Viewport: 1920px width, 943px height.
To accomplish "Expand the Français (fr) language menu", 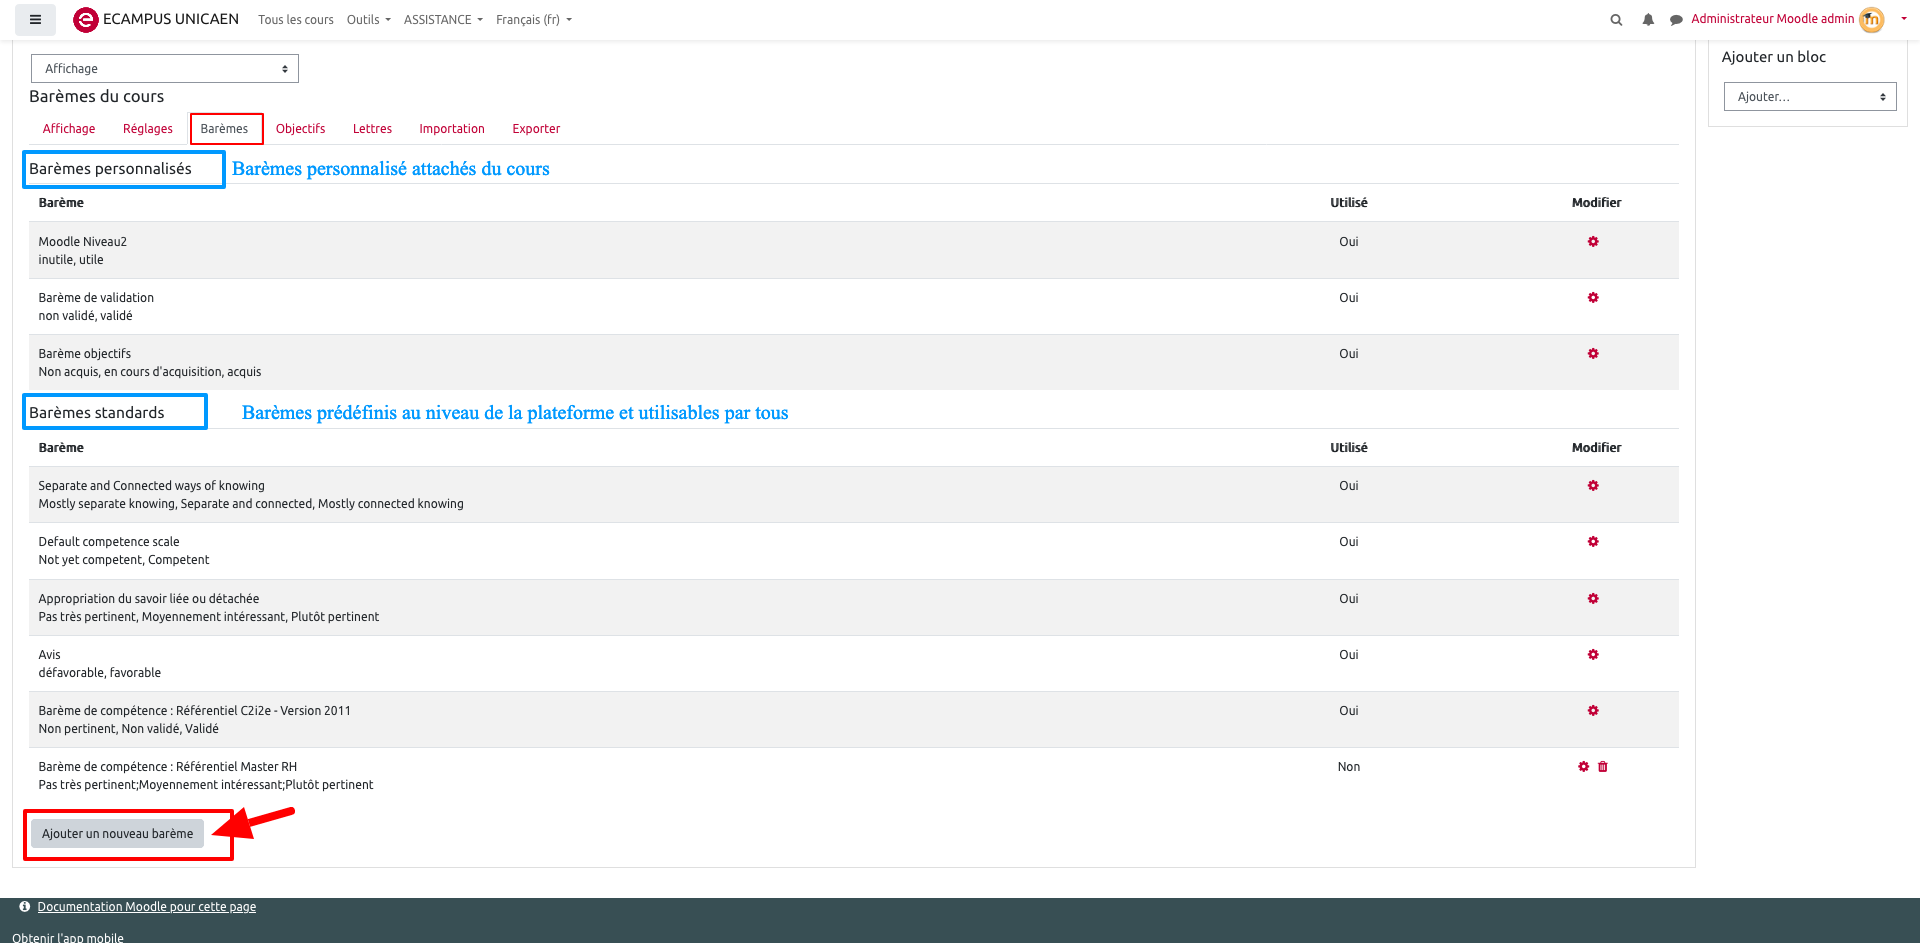I will 533,20.
